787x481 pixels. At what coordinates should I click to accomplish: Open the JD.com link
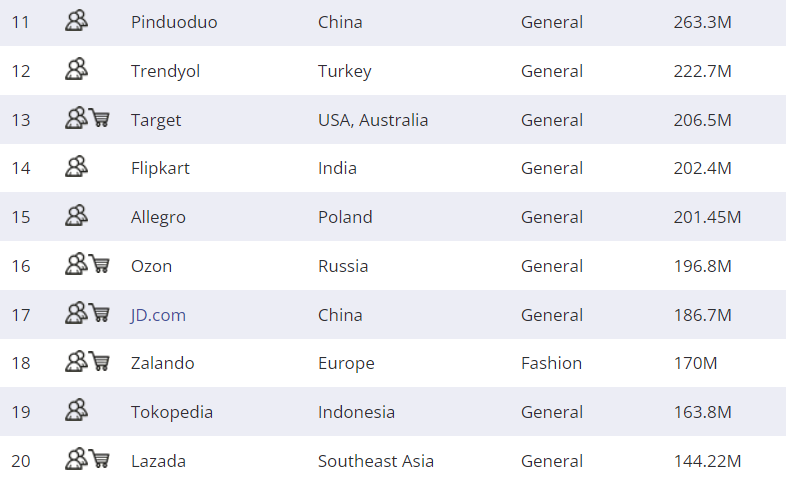coord(158,315)
